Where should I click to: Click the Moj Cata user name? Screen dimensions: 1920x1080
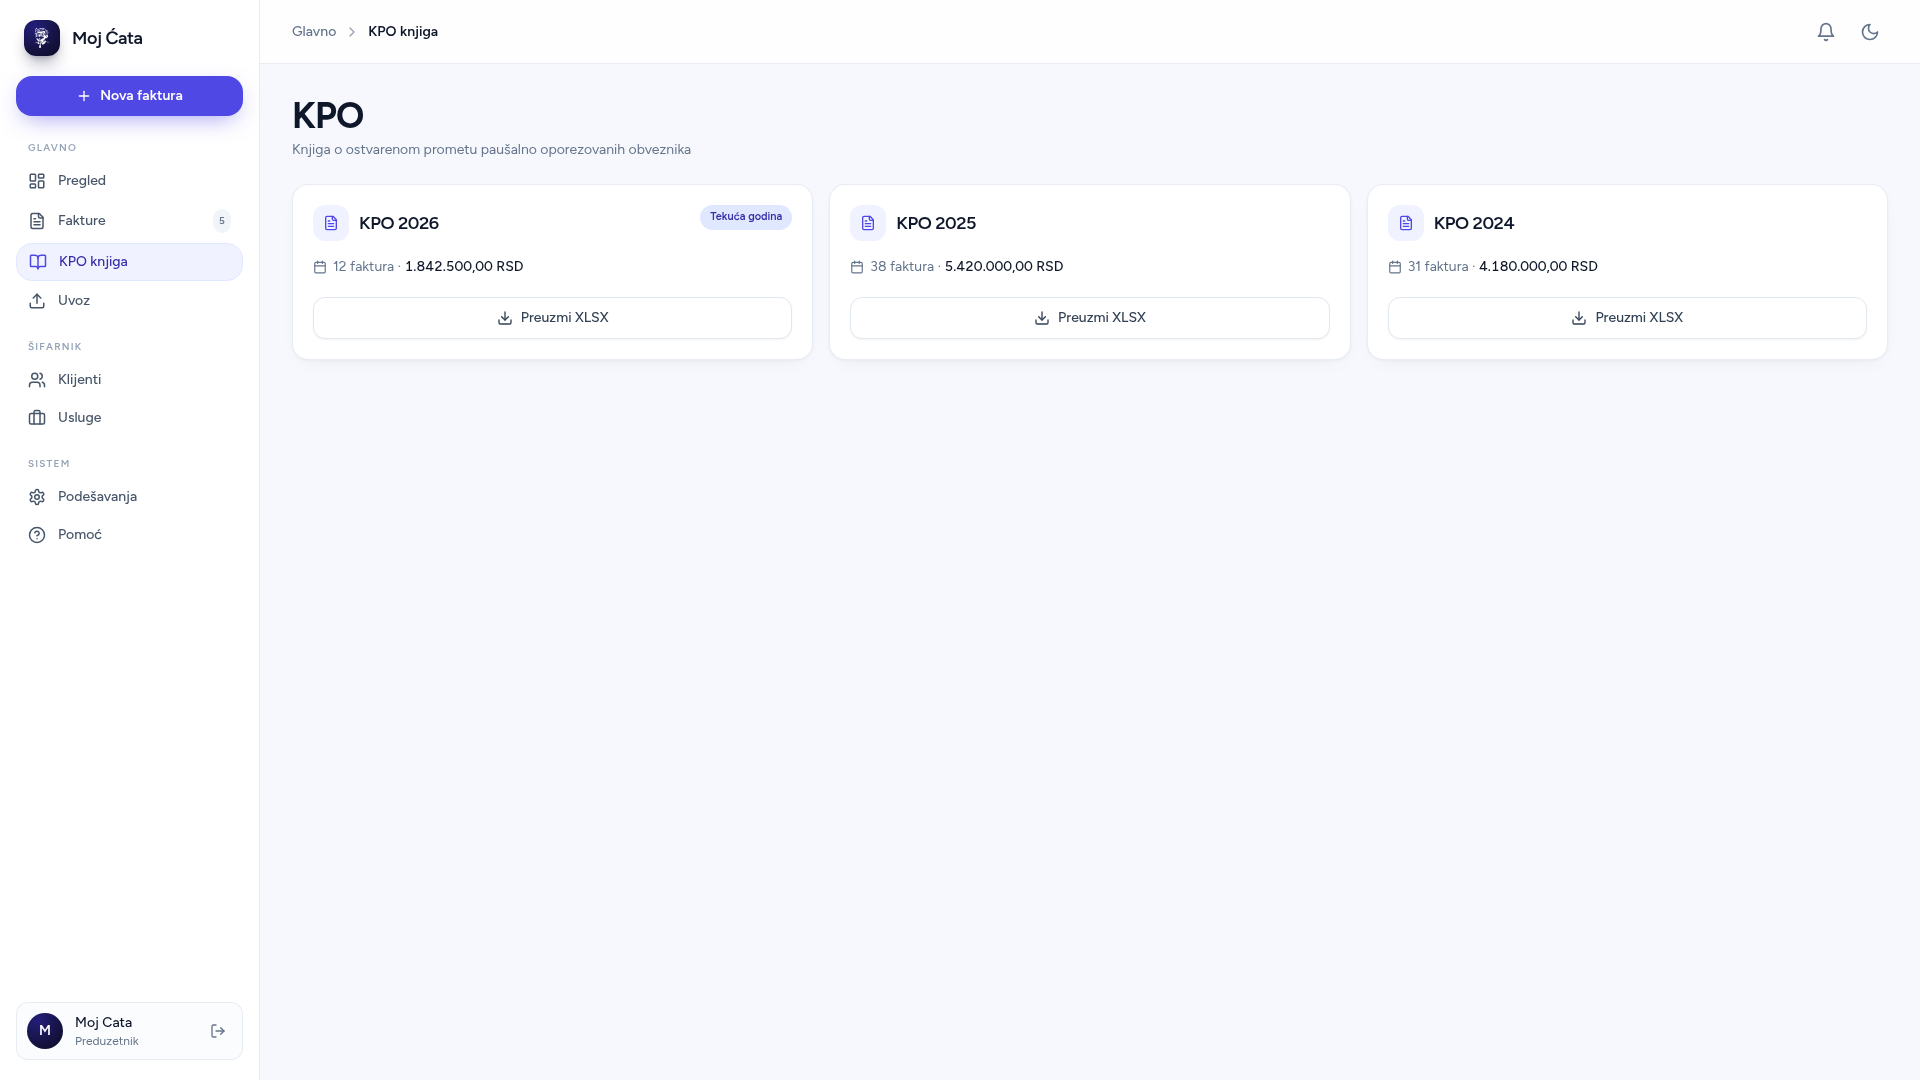[103, 1023]
